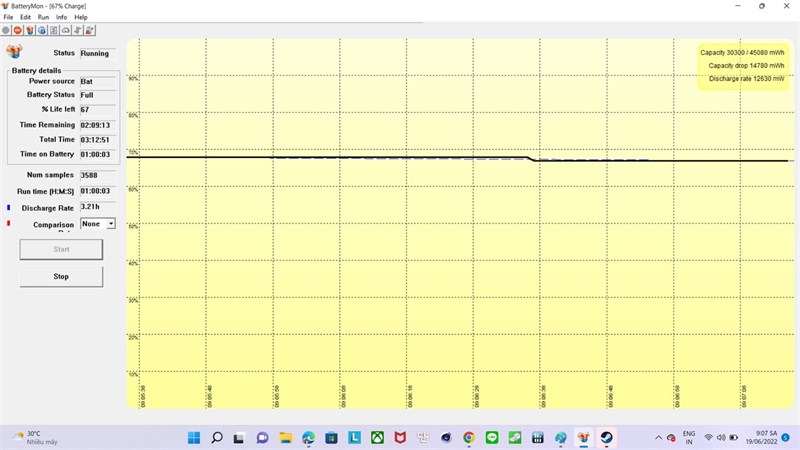Click the Stop button

(x=61, y=276)
